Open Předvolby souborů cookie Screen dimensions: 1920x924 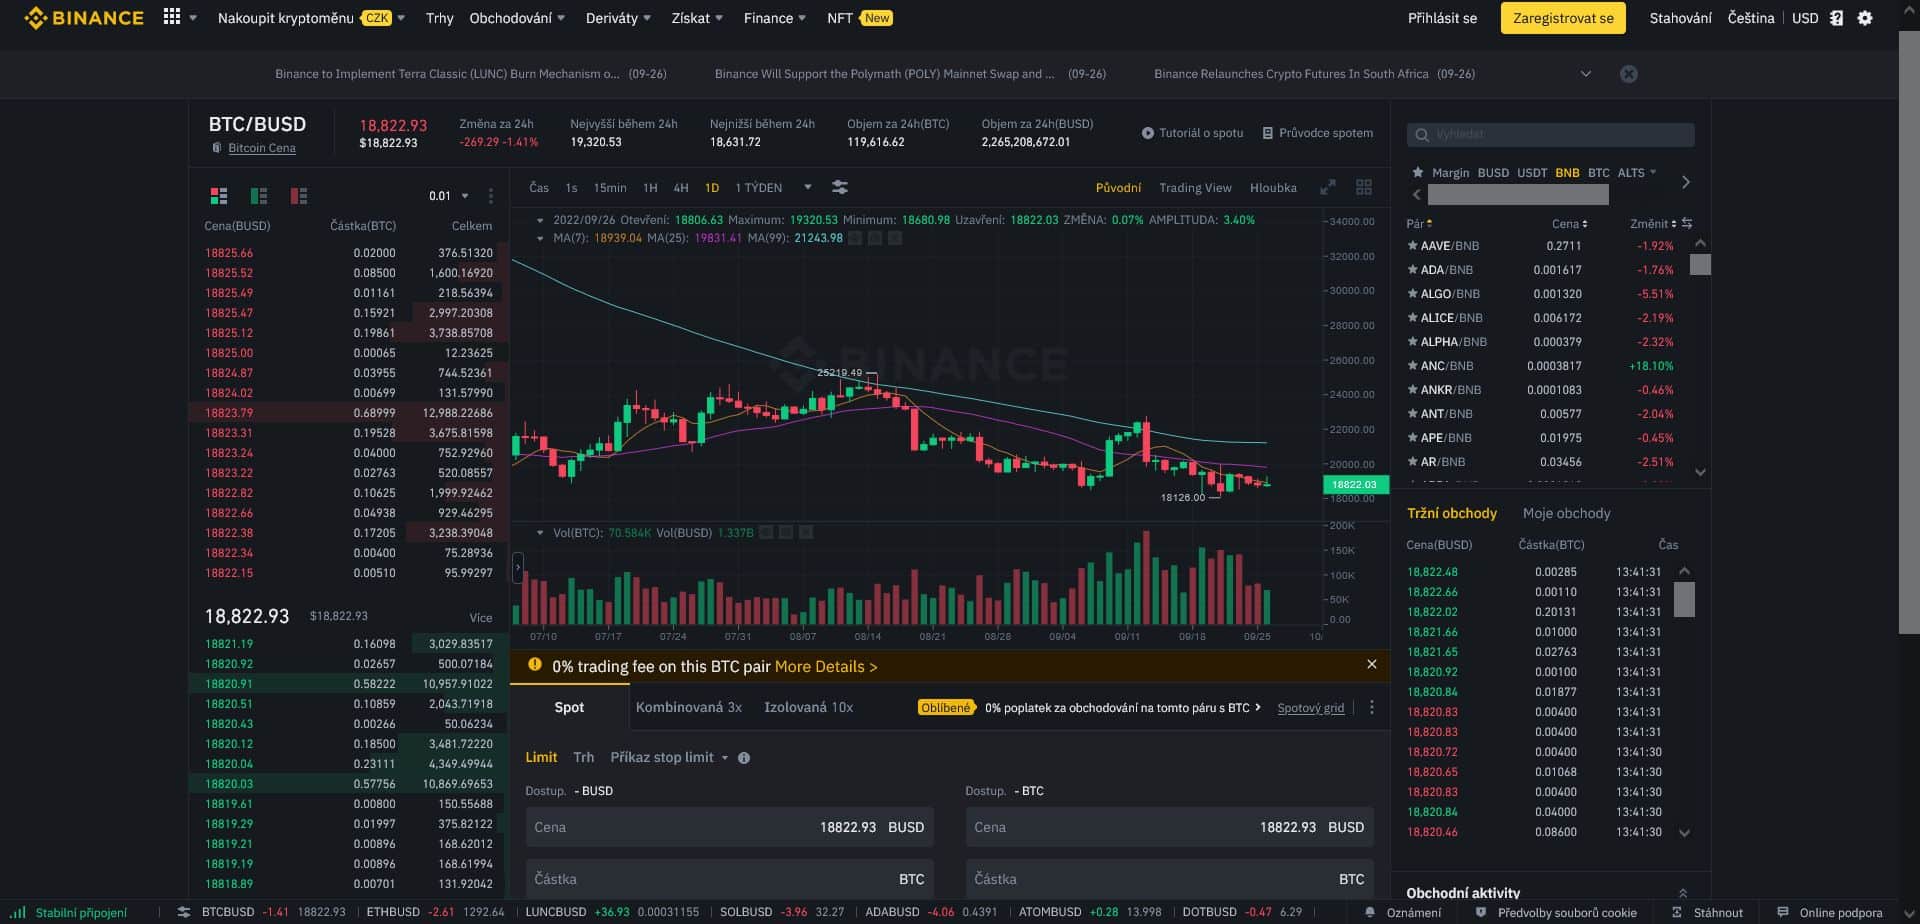[1556, 913]
